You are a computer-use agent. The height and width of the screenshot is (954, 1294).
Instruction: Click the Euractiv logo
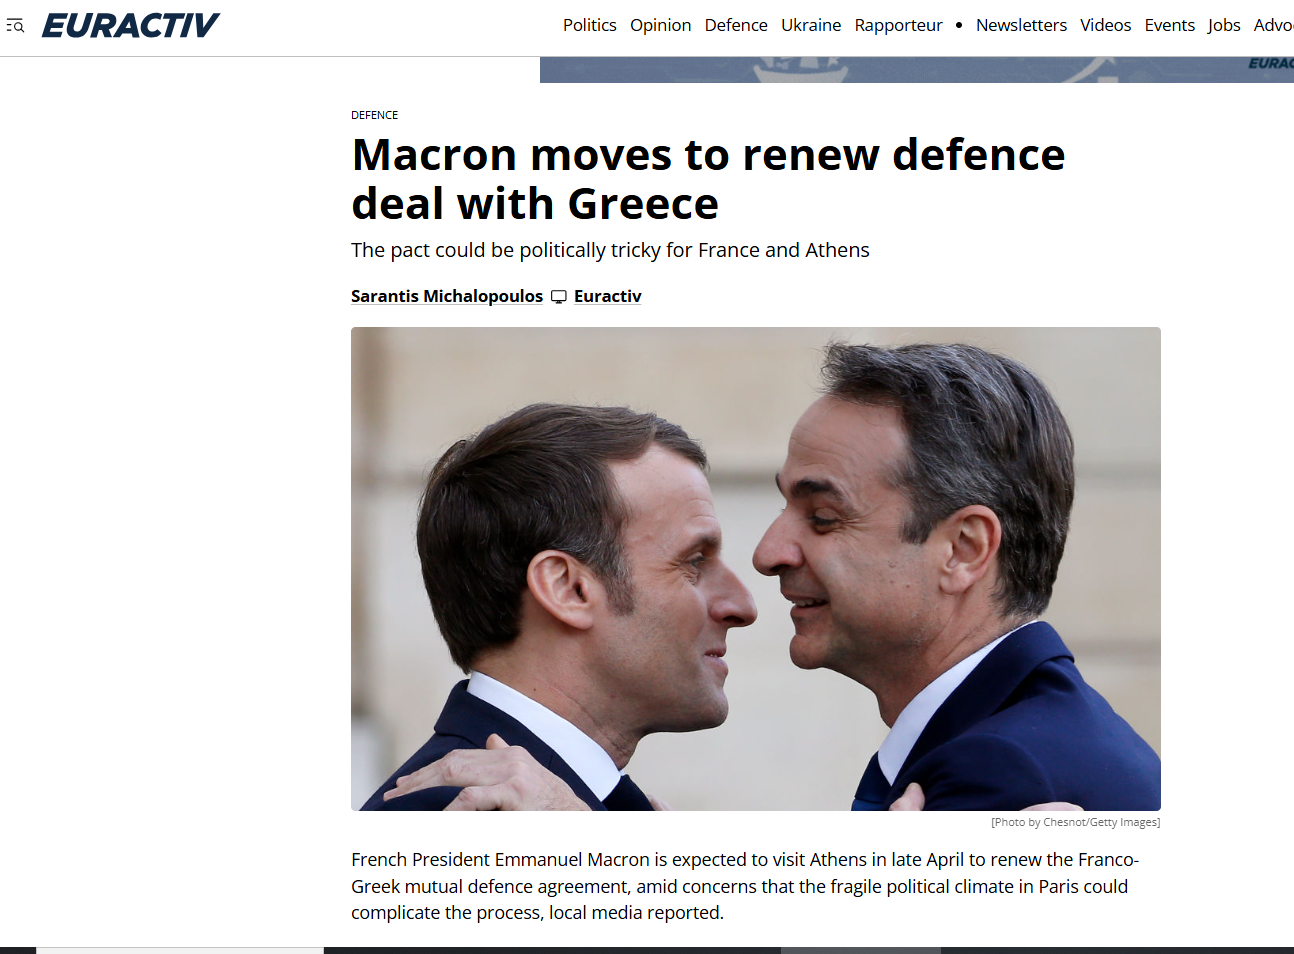pos(131,25)
